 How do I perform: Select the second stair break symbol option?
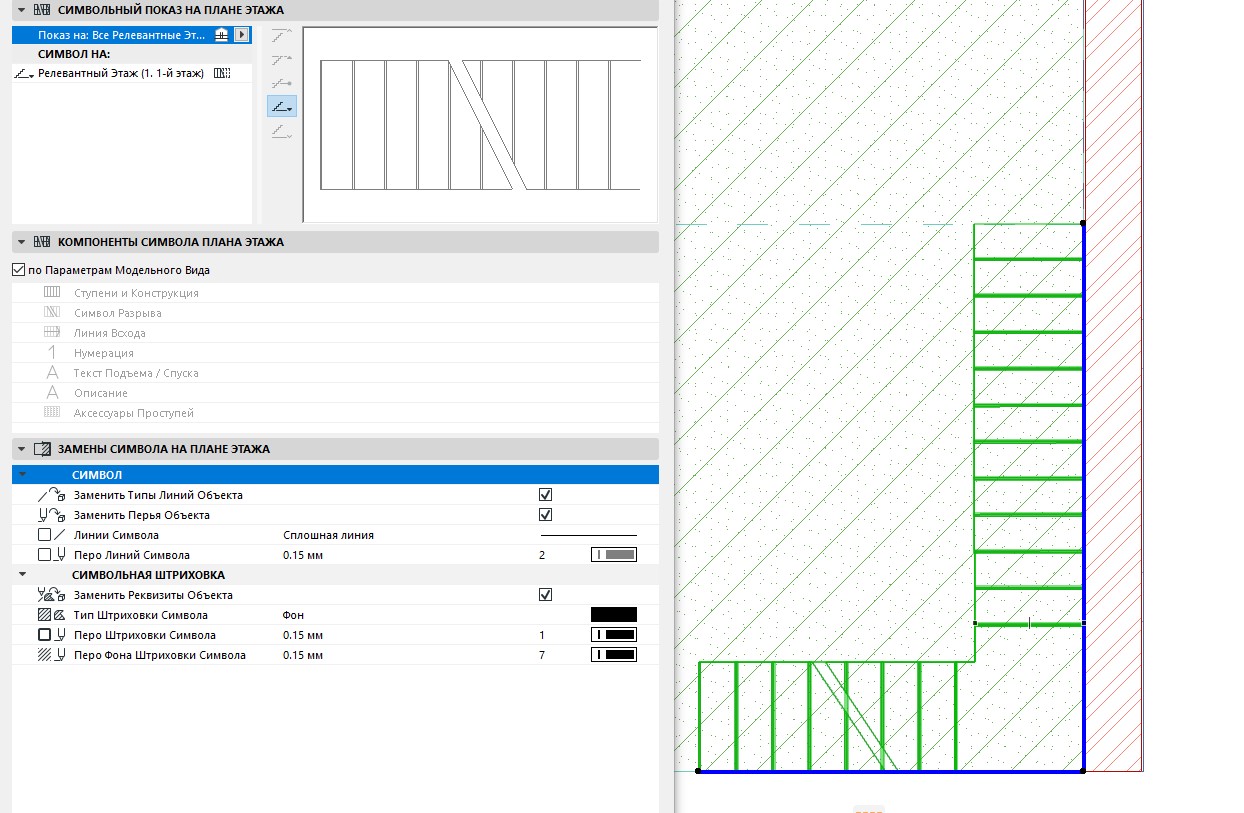pos(283,59)
